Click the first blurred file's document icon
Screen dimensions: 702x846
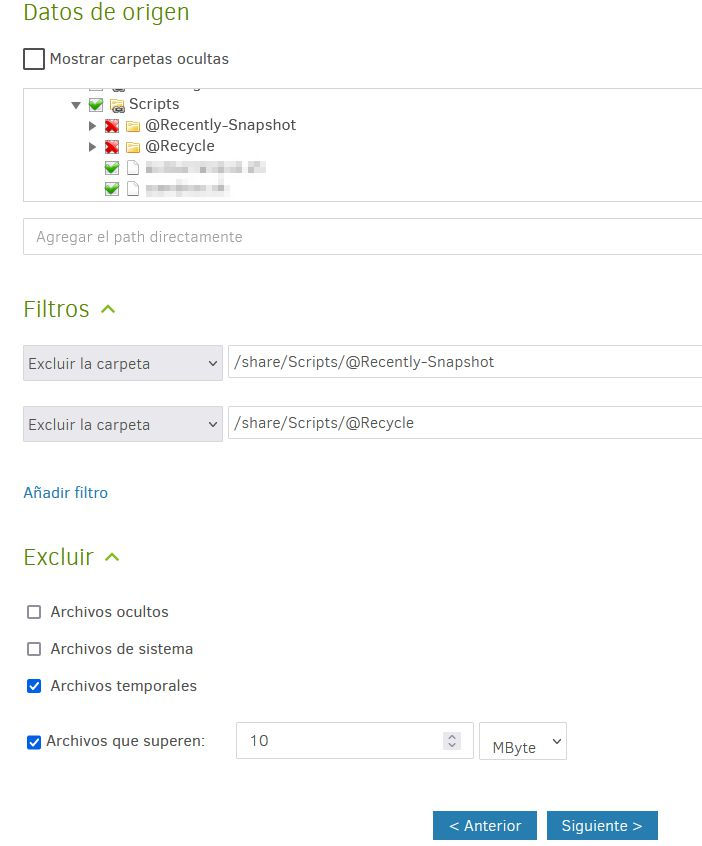[133, 168]
